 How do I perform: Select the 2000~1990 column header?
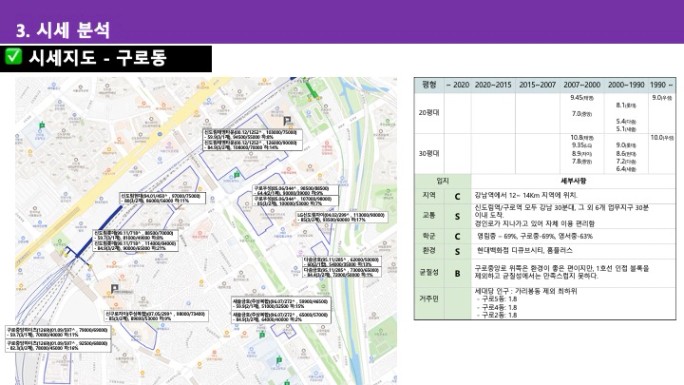pyautogui.click(x=626, y=85)
